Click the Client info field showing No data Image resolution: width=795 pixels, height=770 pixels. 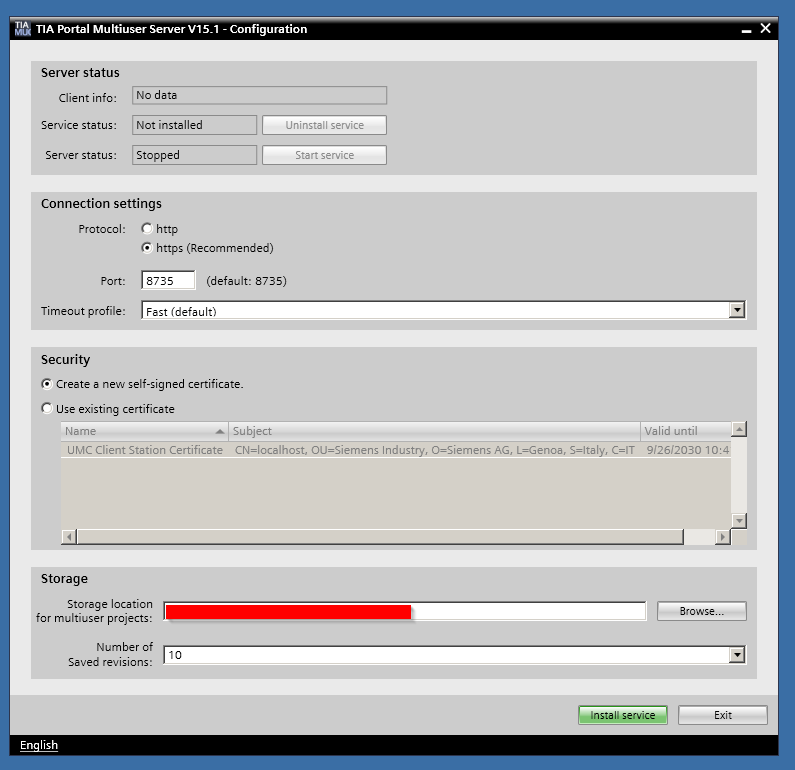click(260, 95)
